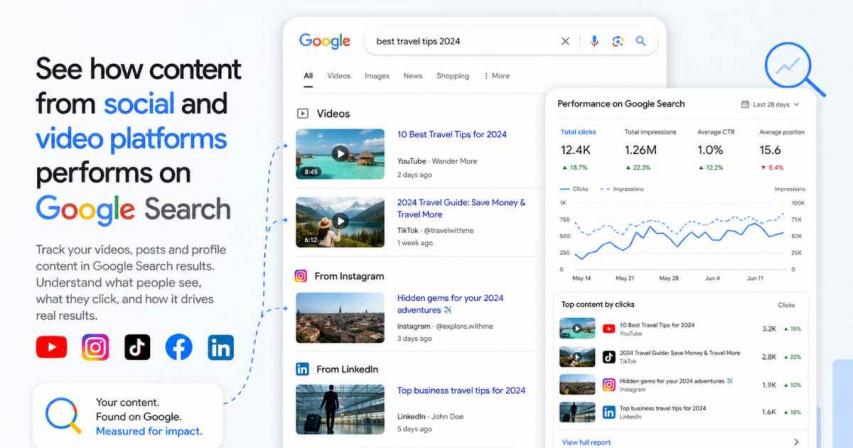This screenshot has height=448, width=853.
Task: Click the 1.9K clicks value for Instagram row
Action: 769,385
